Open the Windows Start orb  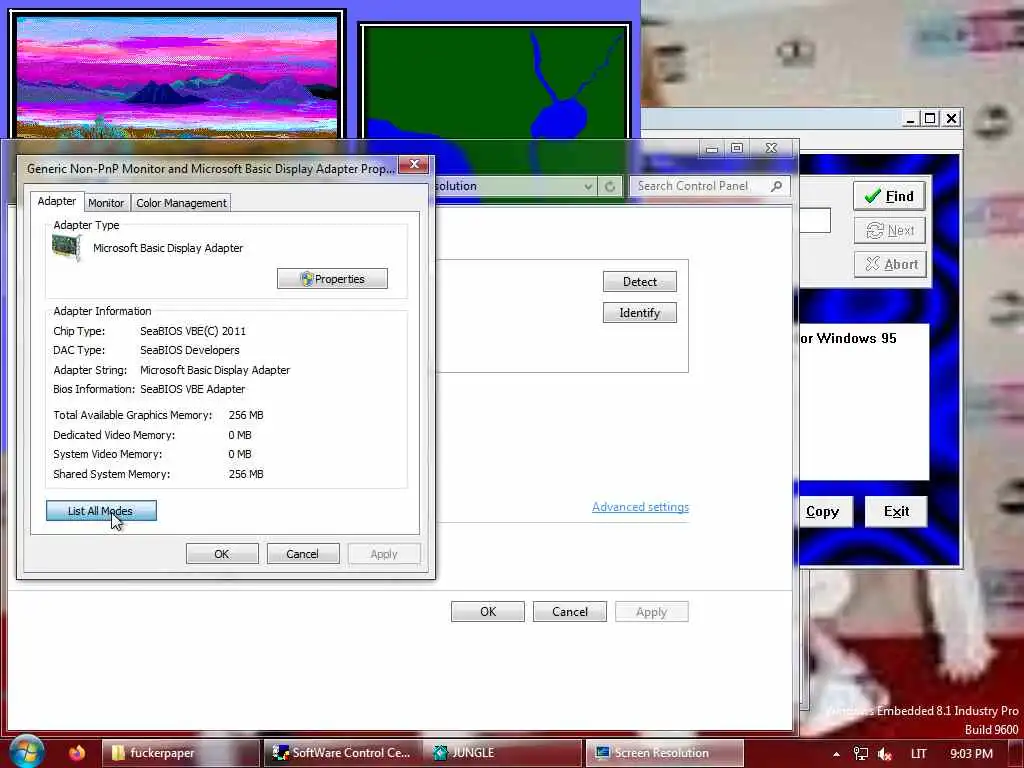(x=26, y=752)
